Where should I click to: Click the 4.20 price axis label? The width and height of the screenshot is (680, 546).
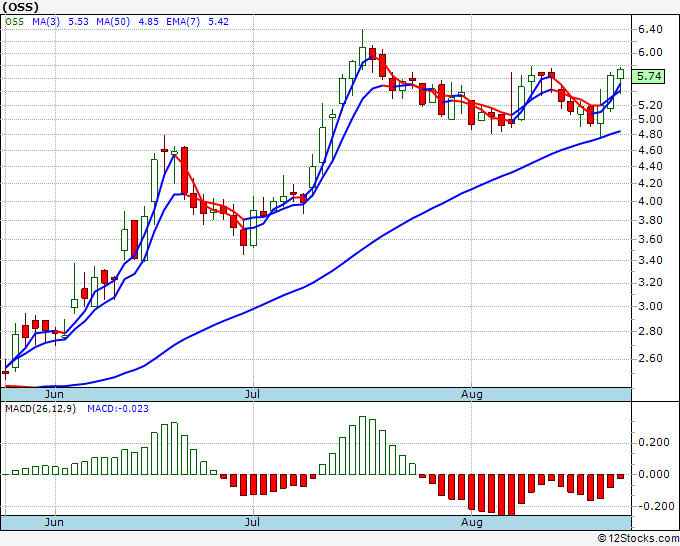[650, 183]
